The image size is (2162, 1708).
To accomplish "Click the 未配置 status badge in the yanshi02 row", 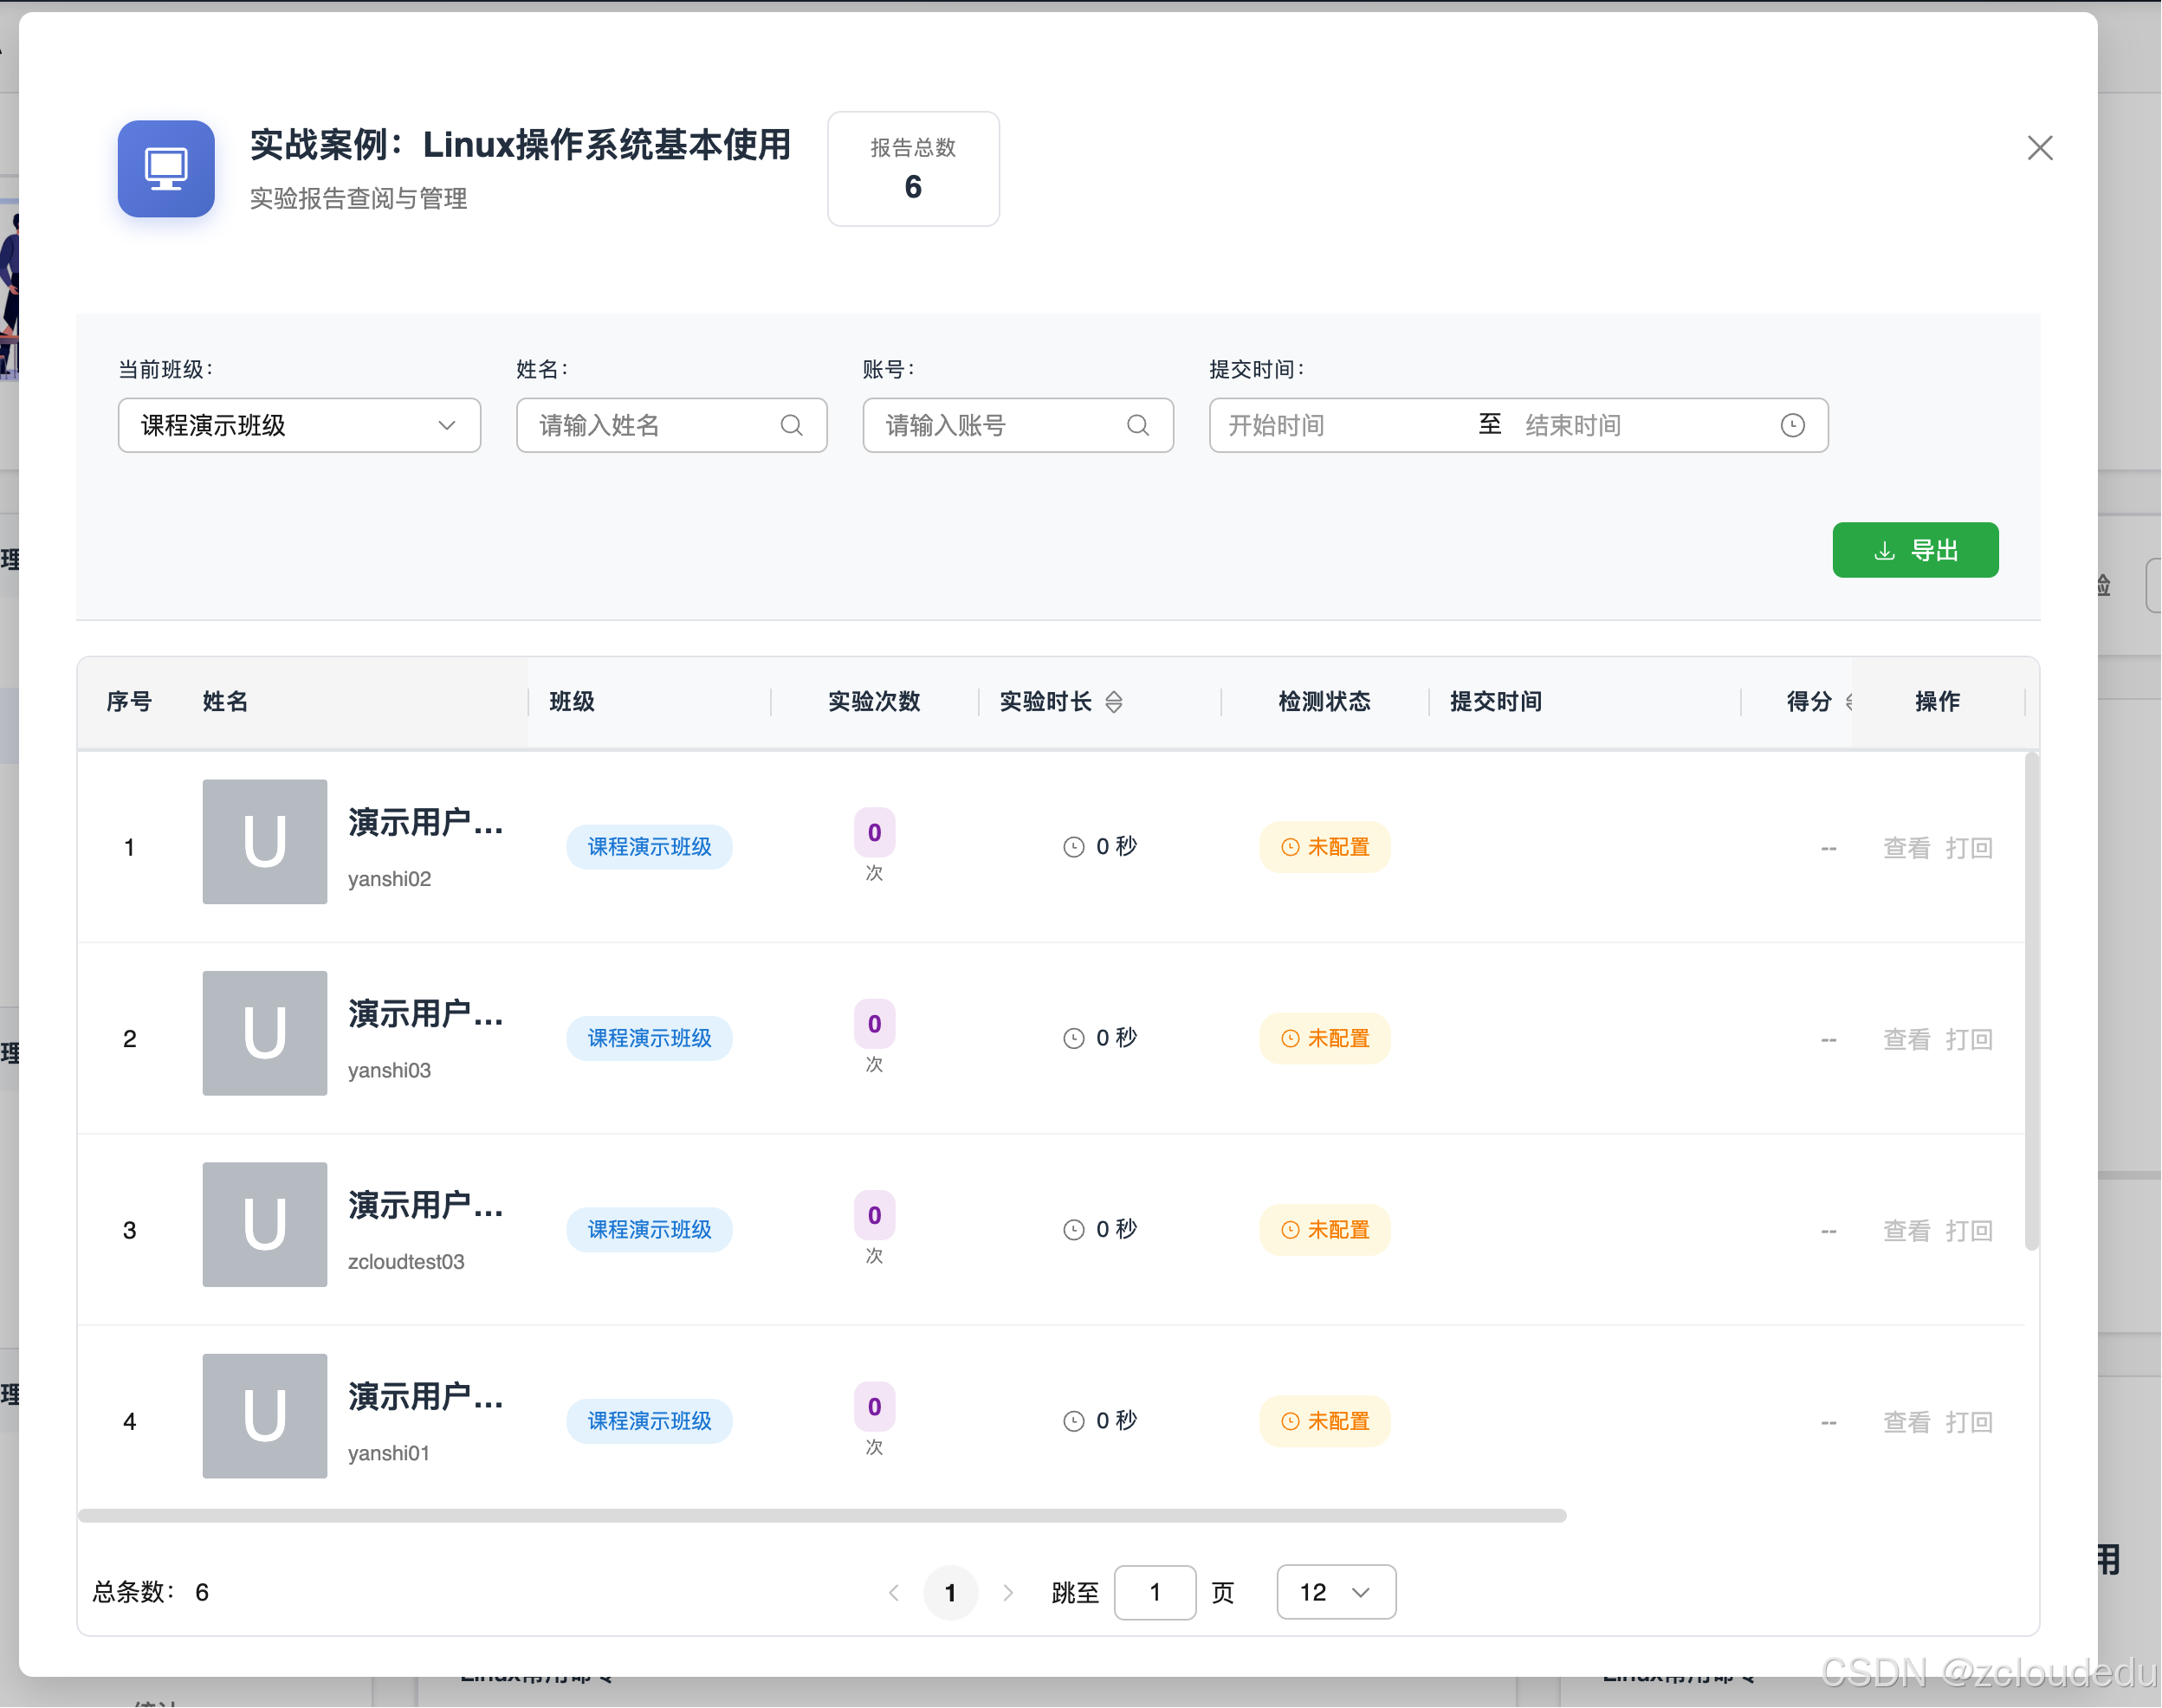I will [1324, 847].
